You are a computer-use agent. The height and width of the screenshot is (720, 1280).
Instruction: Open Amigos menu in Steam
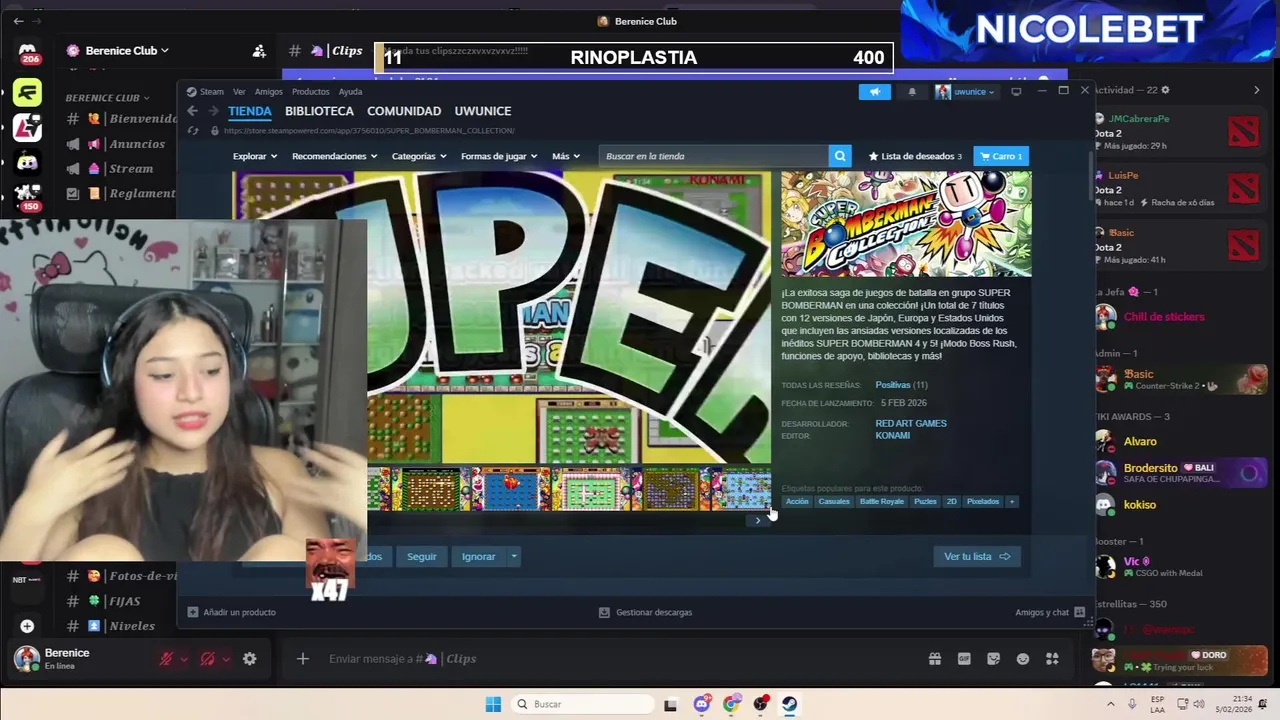coord(268,91)
